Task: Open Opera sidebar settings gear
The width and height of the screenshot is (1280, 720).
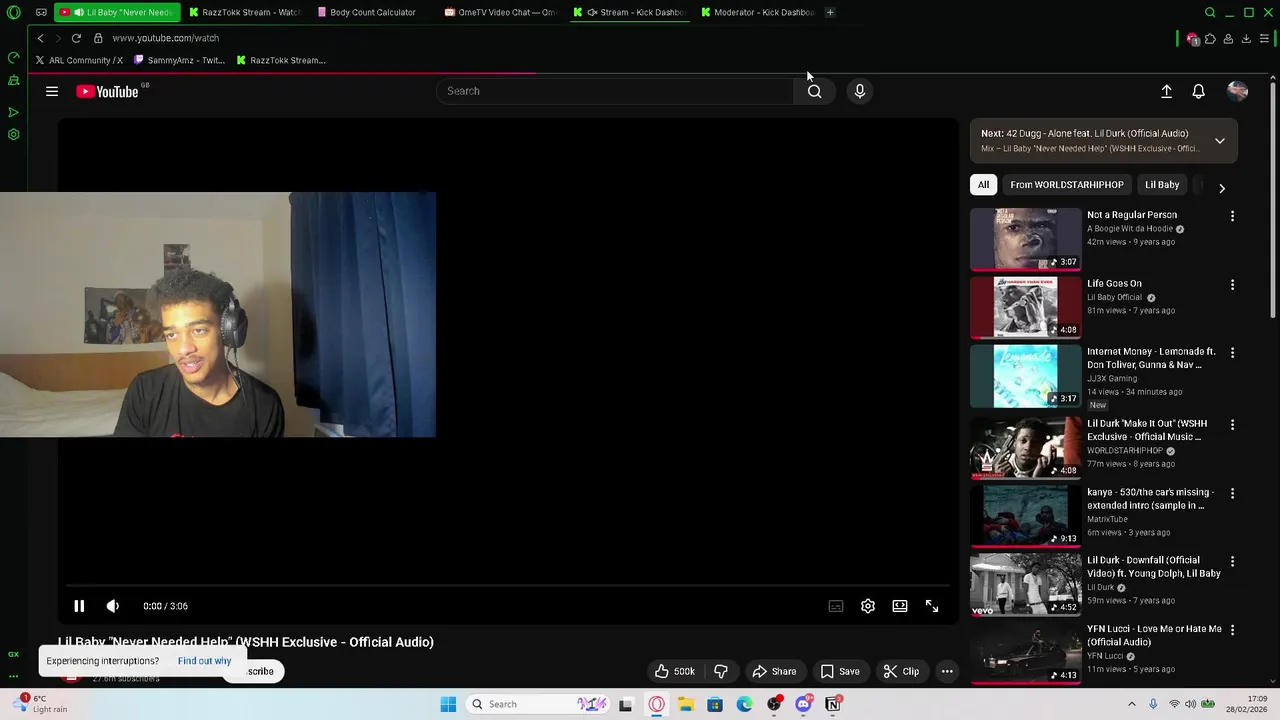Action: click(x=14, y=135)
